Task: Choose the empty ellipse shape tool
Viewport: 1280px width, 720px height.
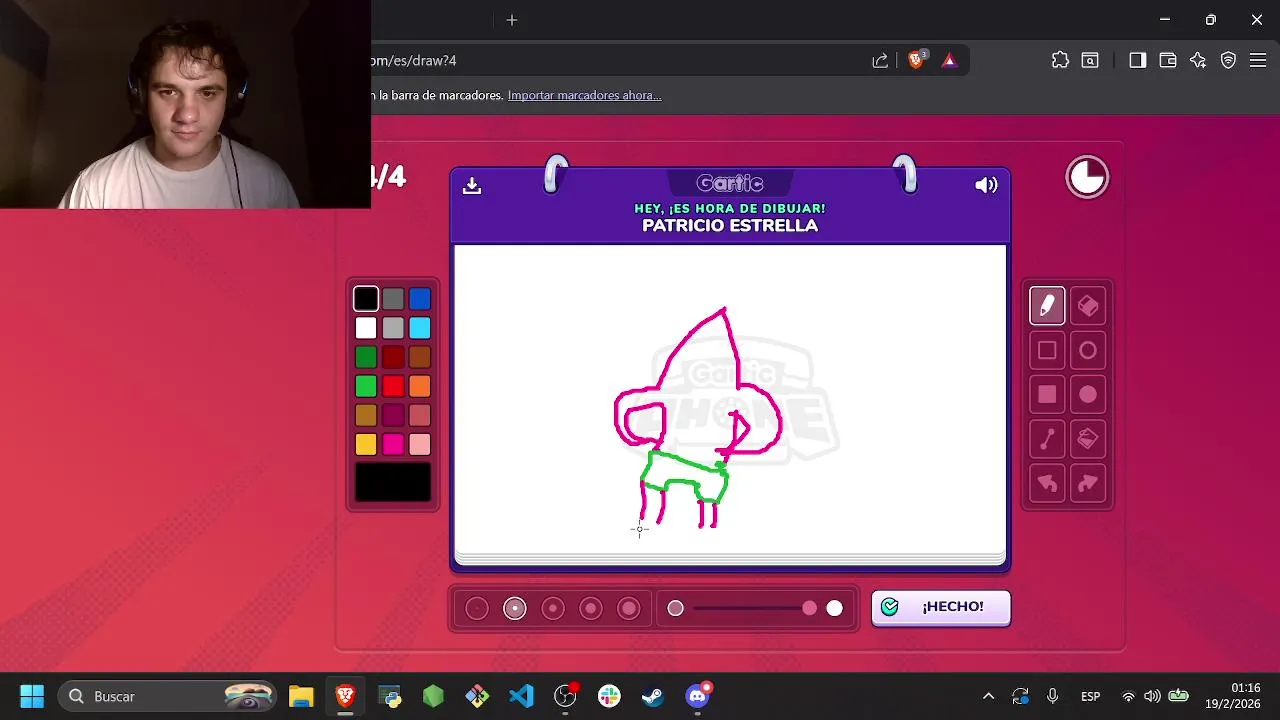Action: 1088,350
